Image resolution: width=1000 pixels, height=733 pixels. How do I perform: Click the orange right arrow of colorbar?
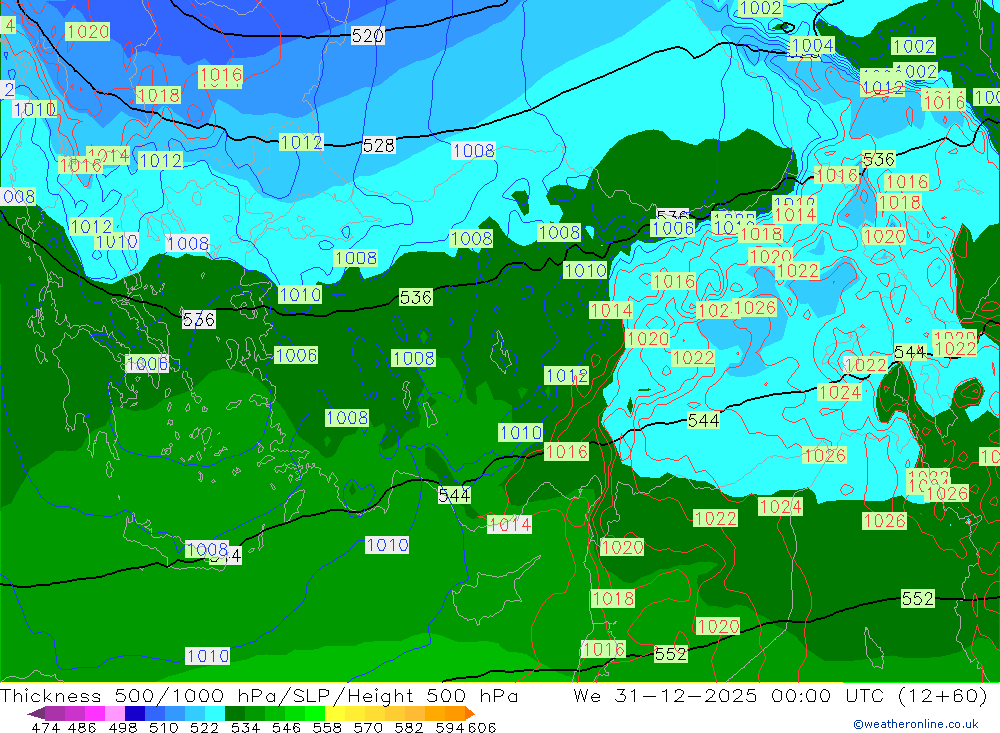(x=470, y=713)
